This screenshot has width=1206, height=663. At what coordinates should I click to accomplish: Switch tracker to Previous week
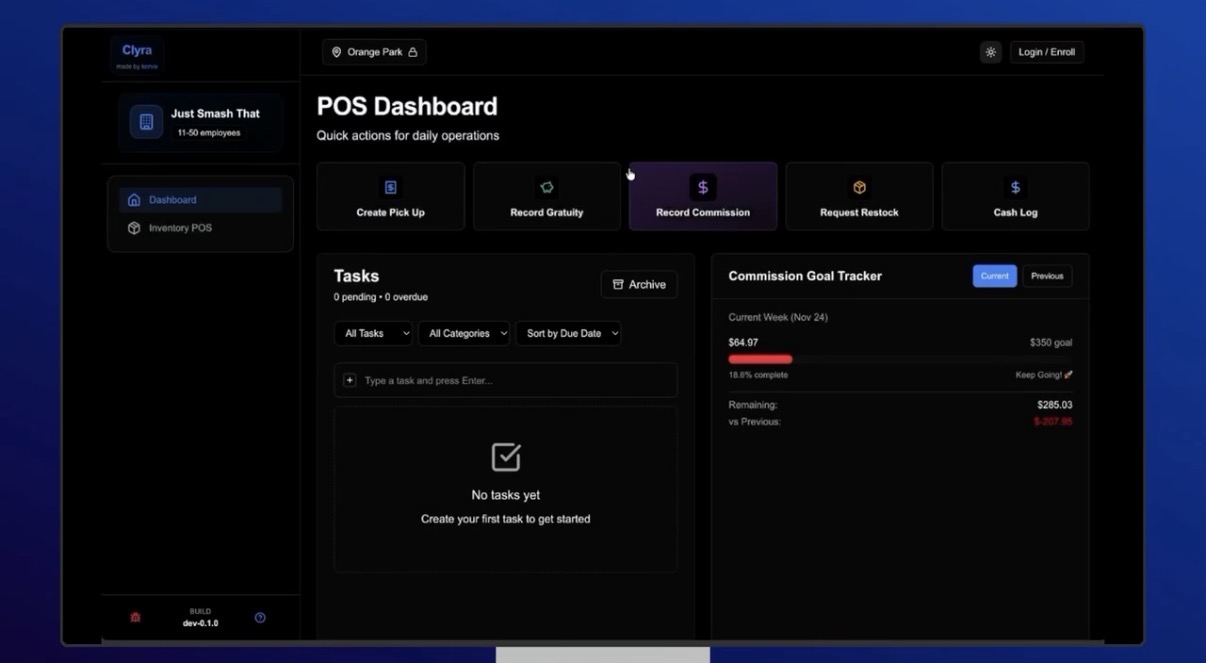click(x=1047, y=276)
